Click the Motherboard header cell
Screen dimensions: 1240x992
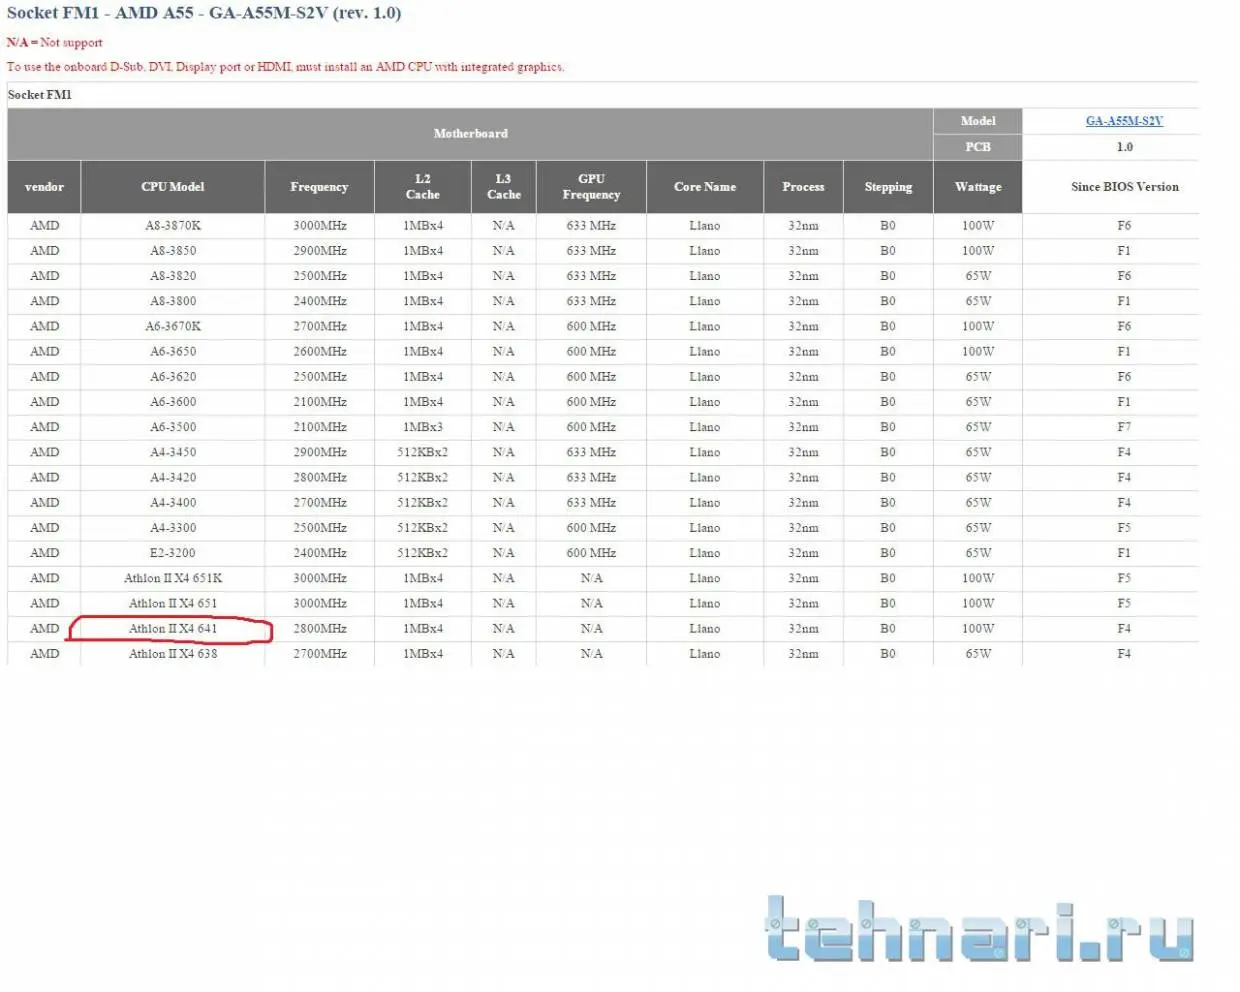click(x=471, y=134)
